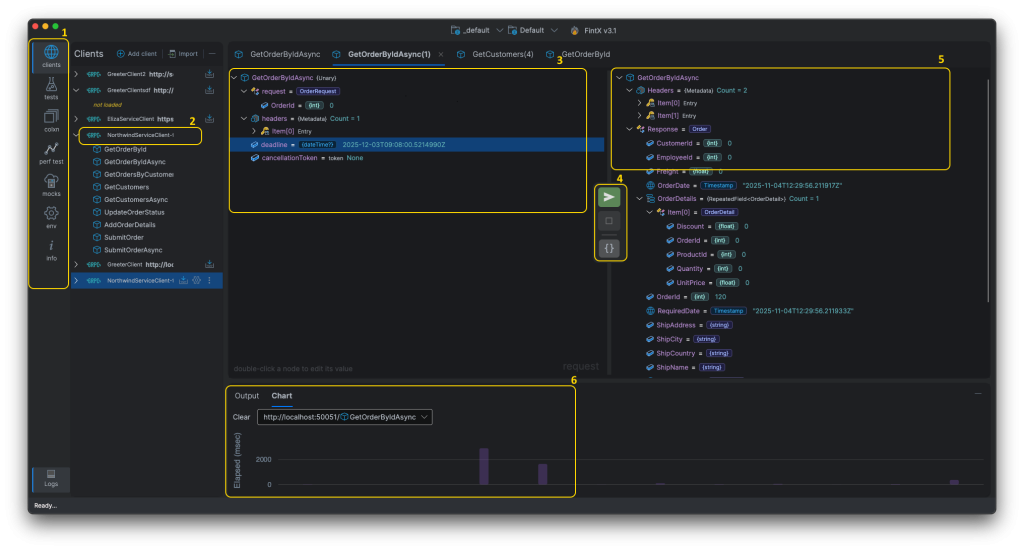The image size is (1024, 551).
Task: Click Clear in the chart panel
Action: pos(241,416)
